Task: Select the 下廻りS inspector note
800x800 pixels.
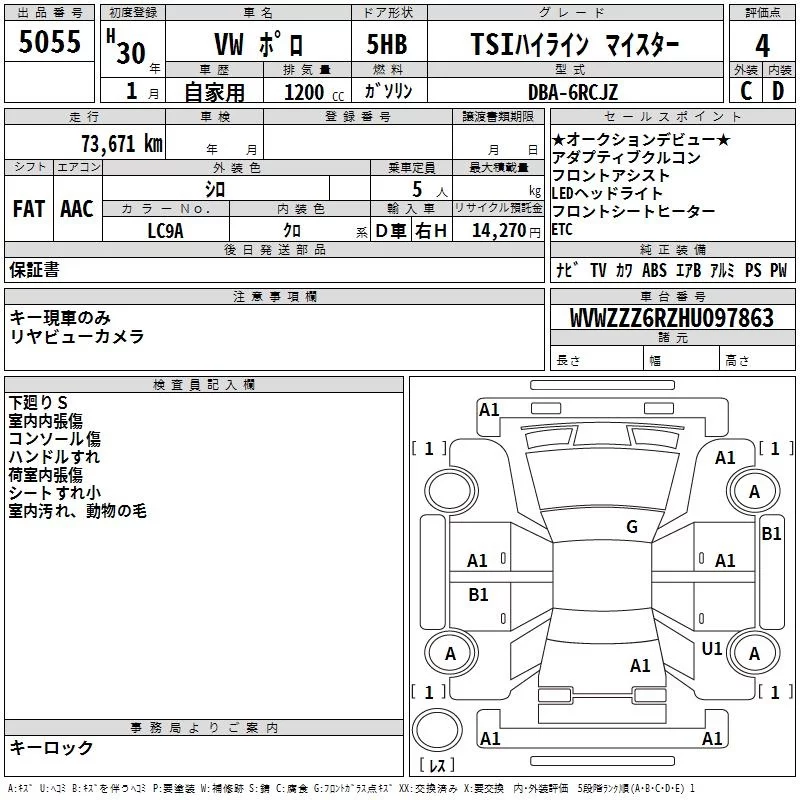Action: (38, 403)
